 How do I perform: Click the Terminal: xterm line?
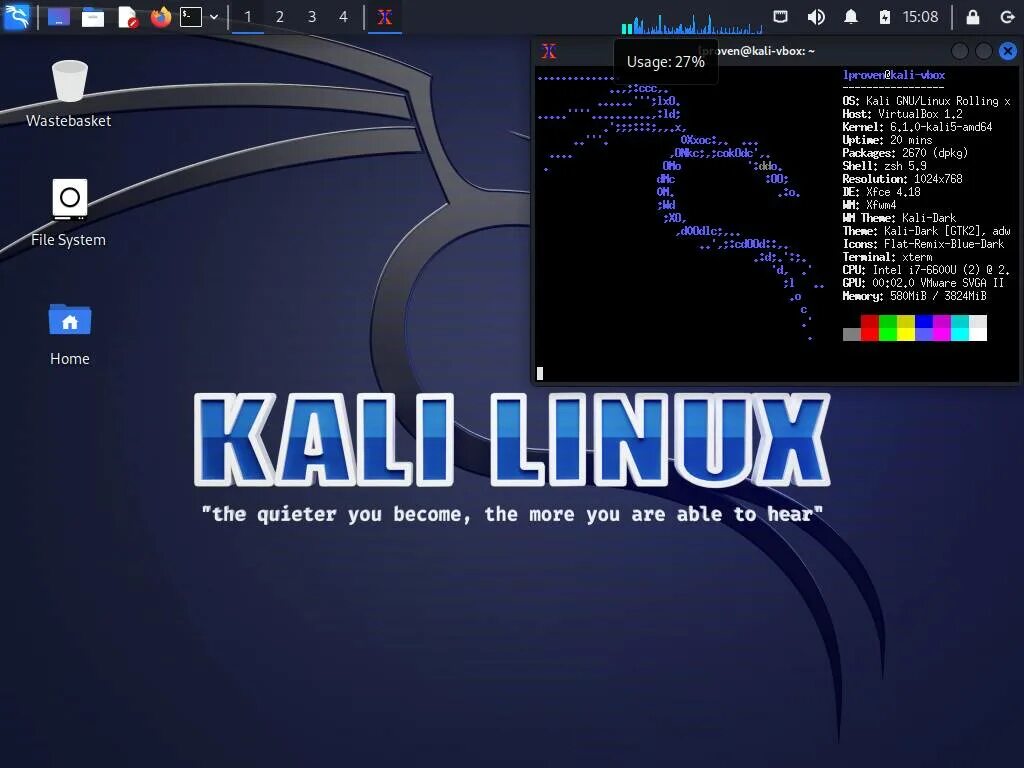pos(887,257)
